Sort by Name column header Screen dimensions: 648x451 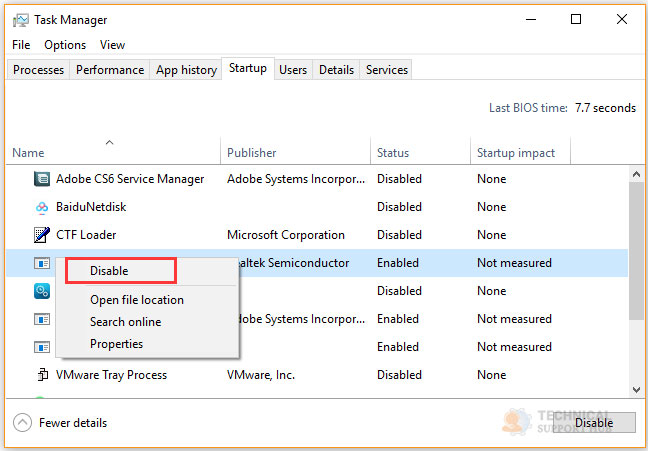point(28,153)
